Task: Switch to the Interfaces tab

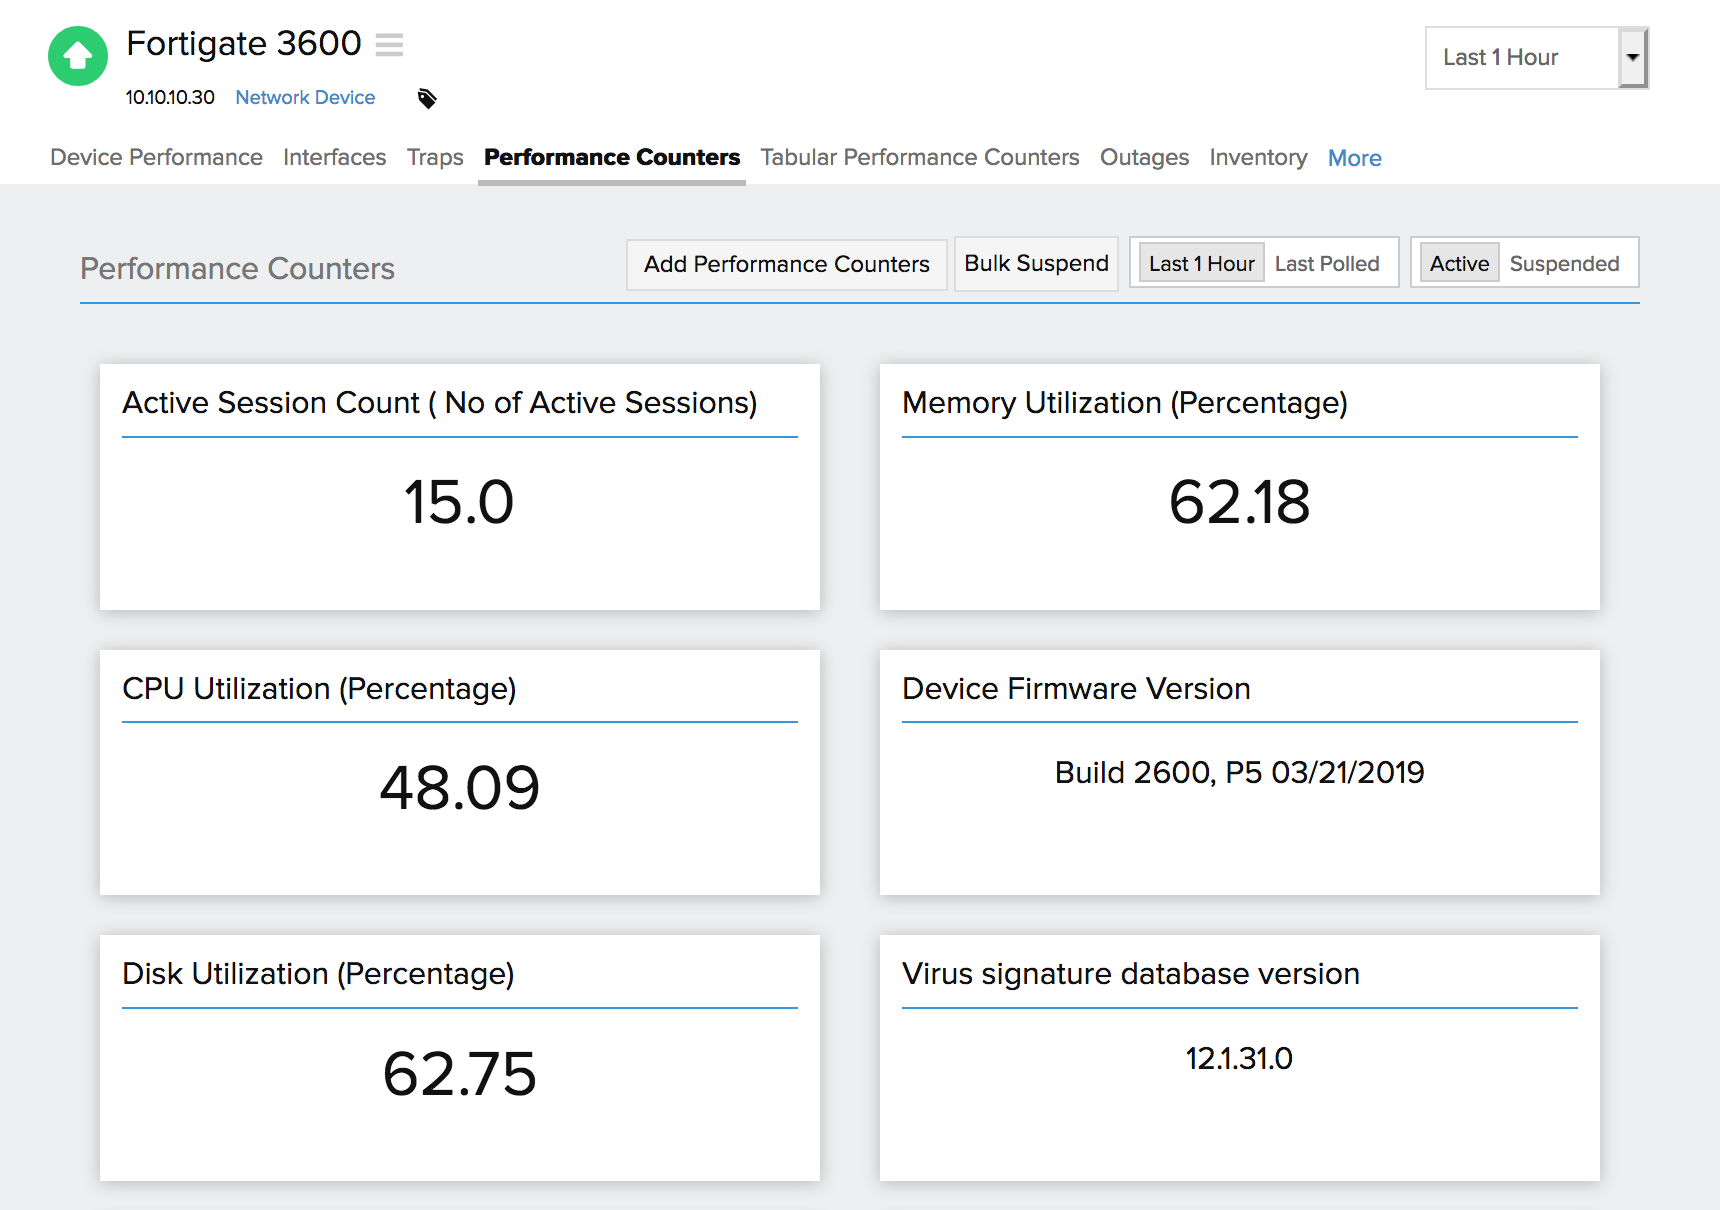Action: (x=334, y=158)
